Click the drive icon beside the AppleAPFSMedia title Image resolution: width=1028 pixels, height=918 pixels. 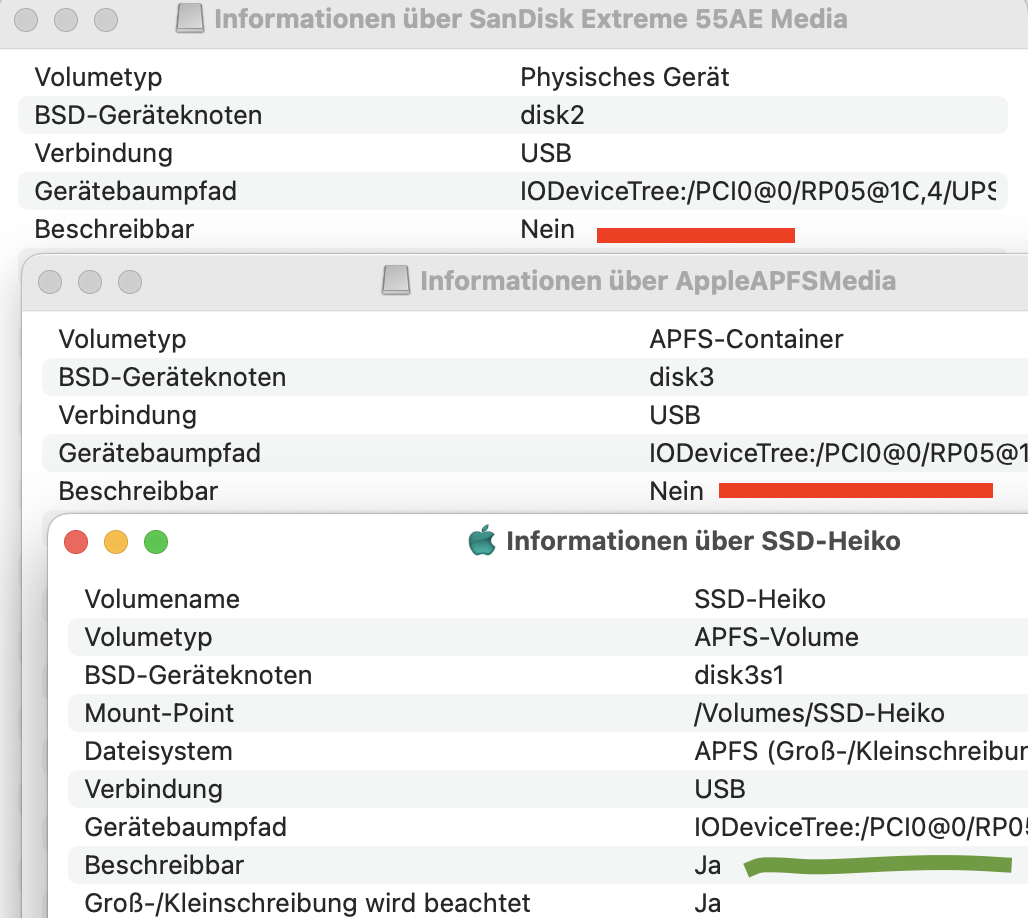coord(396,281)
